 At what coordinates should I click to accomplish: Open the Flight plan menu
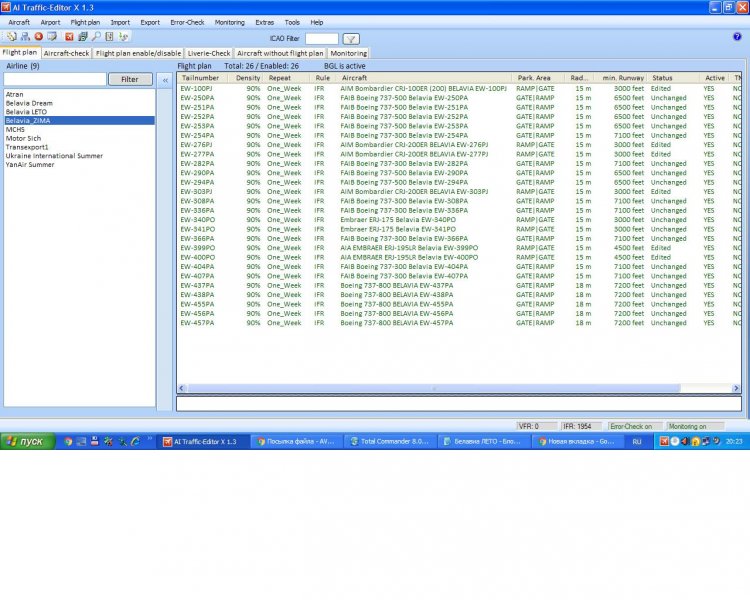click(85, 22)
